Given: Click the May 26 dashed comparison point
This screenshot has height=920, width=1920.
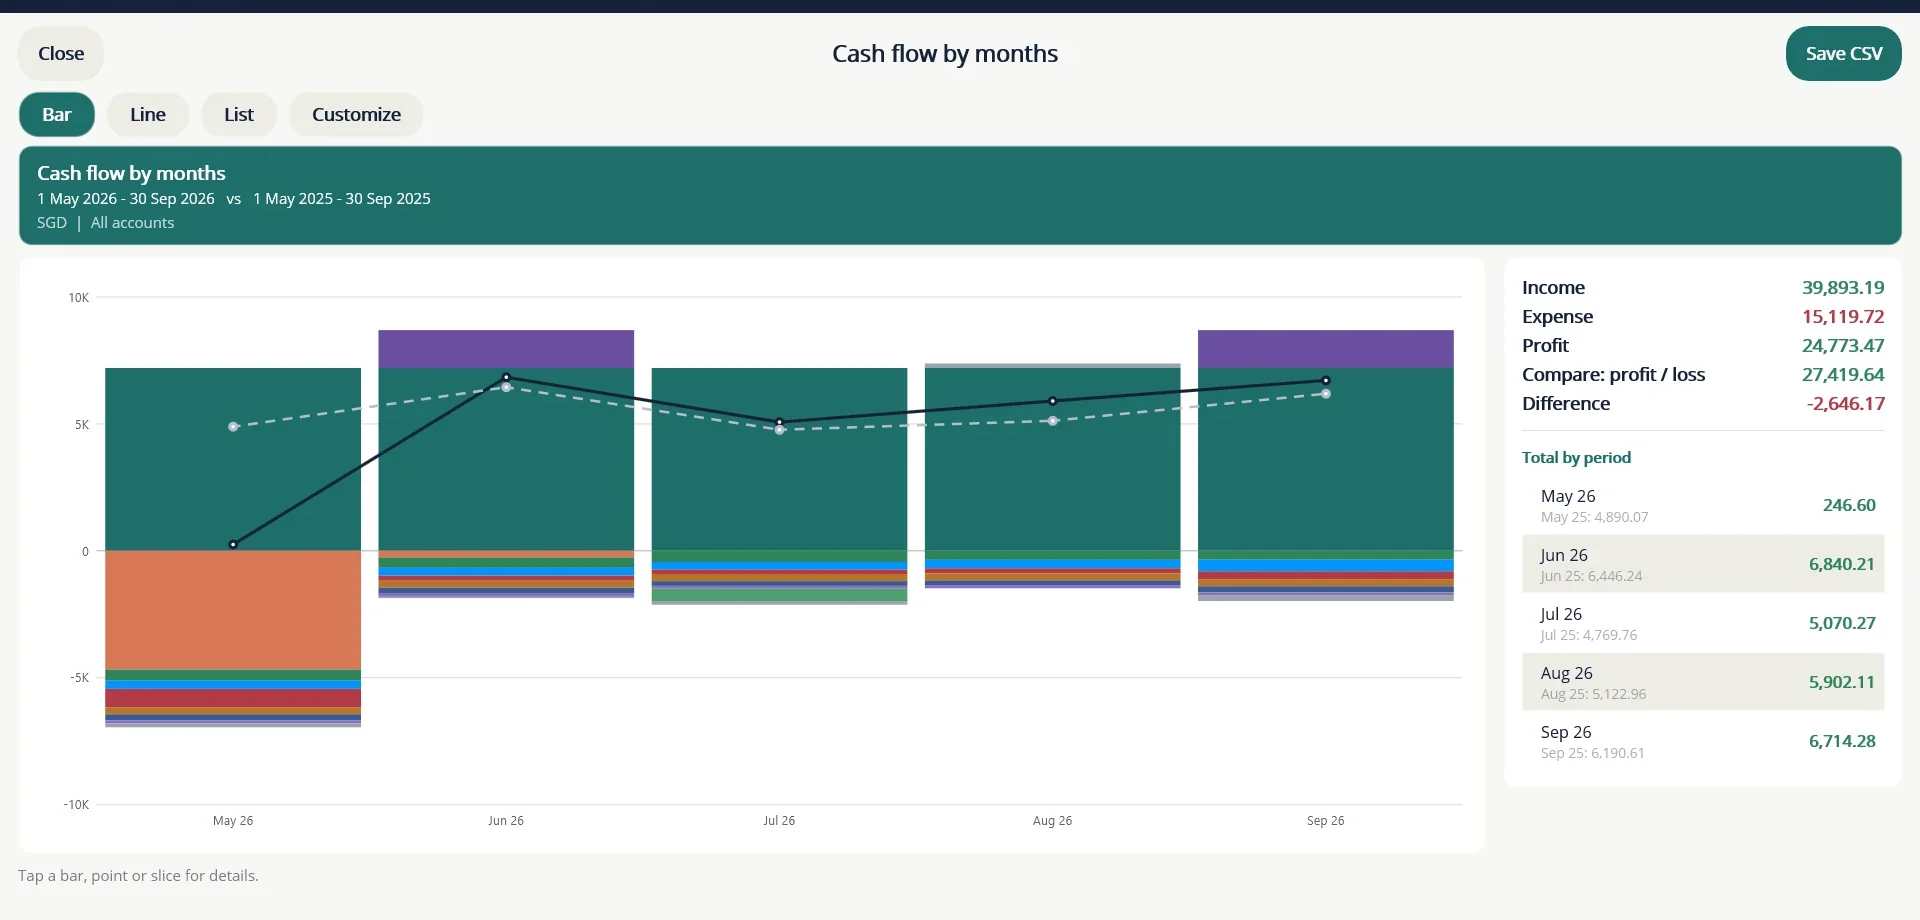Looking at the screenshot, I should 233,427.
